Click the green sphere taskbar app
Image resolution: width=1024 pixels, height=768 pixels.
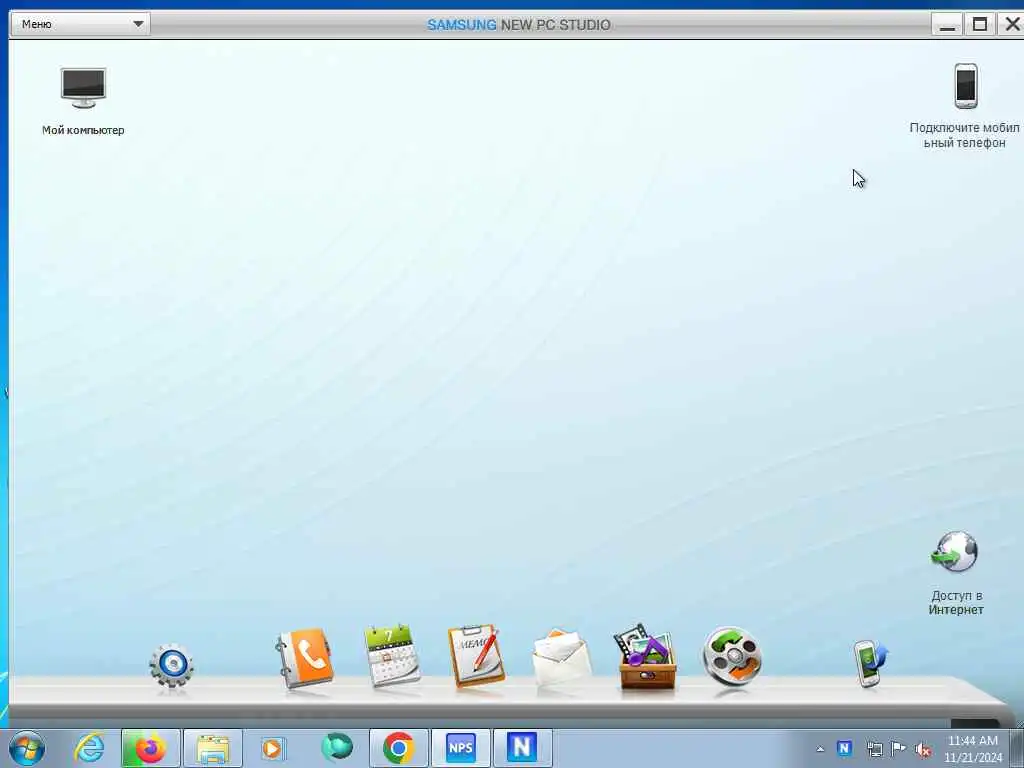tap(337, 748)
